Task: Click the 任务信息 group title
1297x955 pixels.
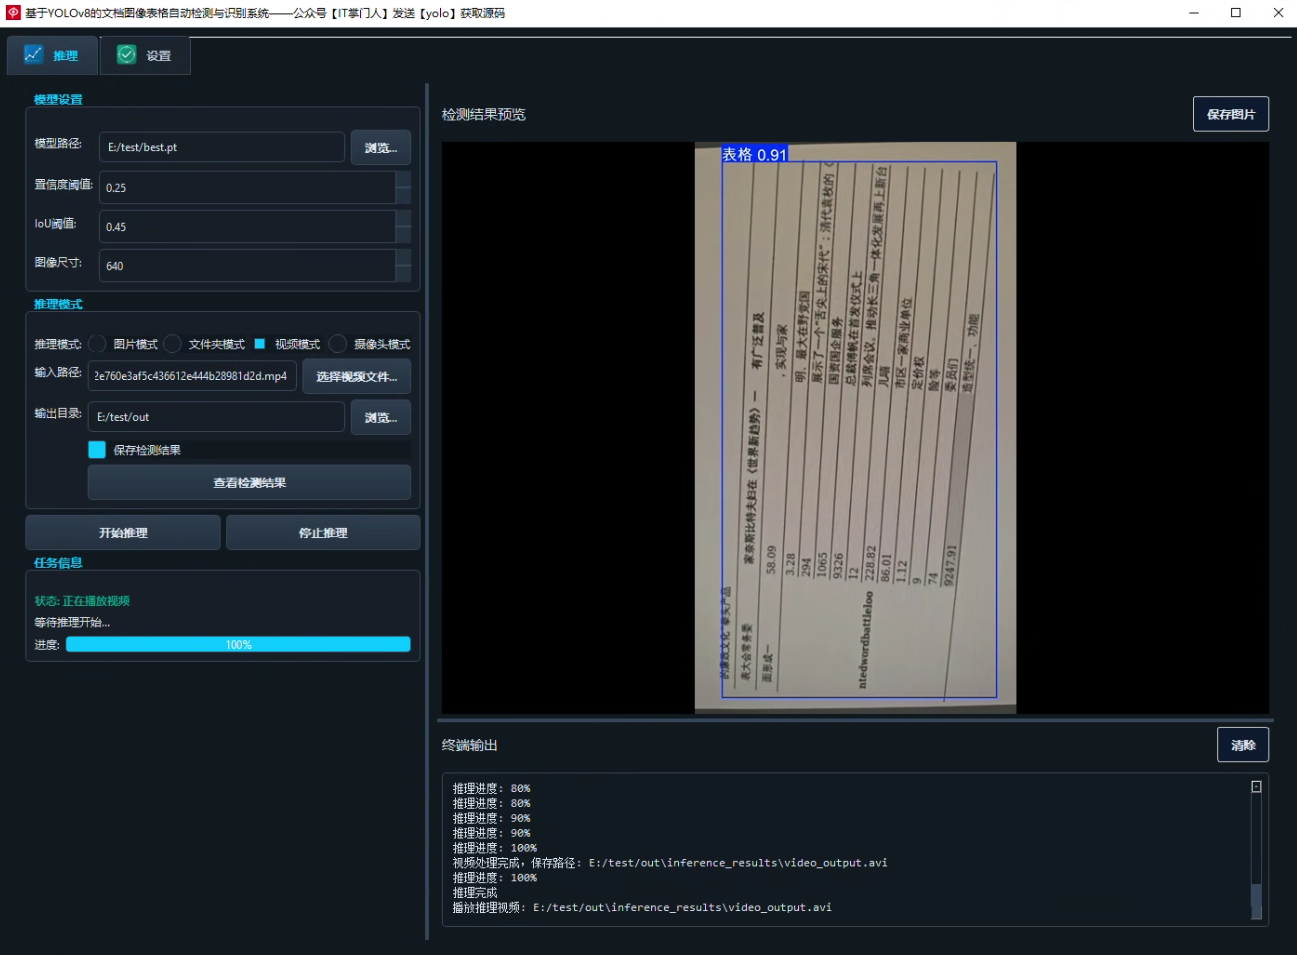Action: (58, 563)
